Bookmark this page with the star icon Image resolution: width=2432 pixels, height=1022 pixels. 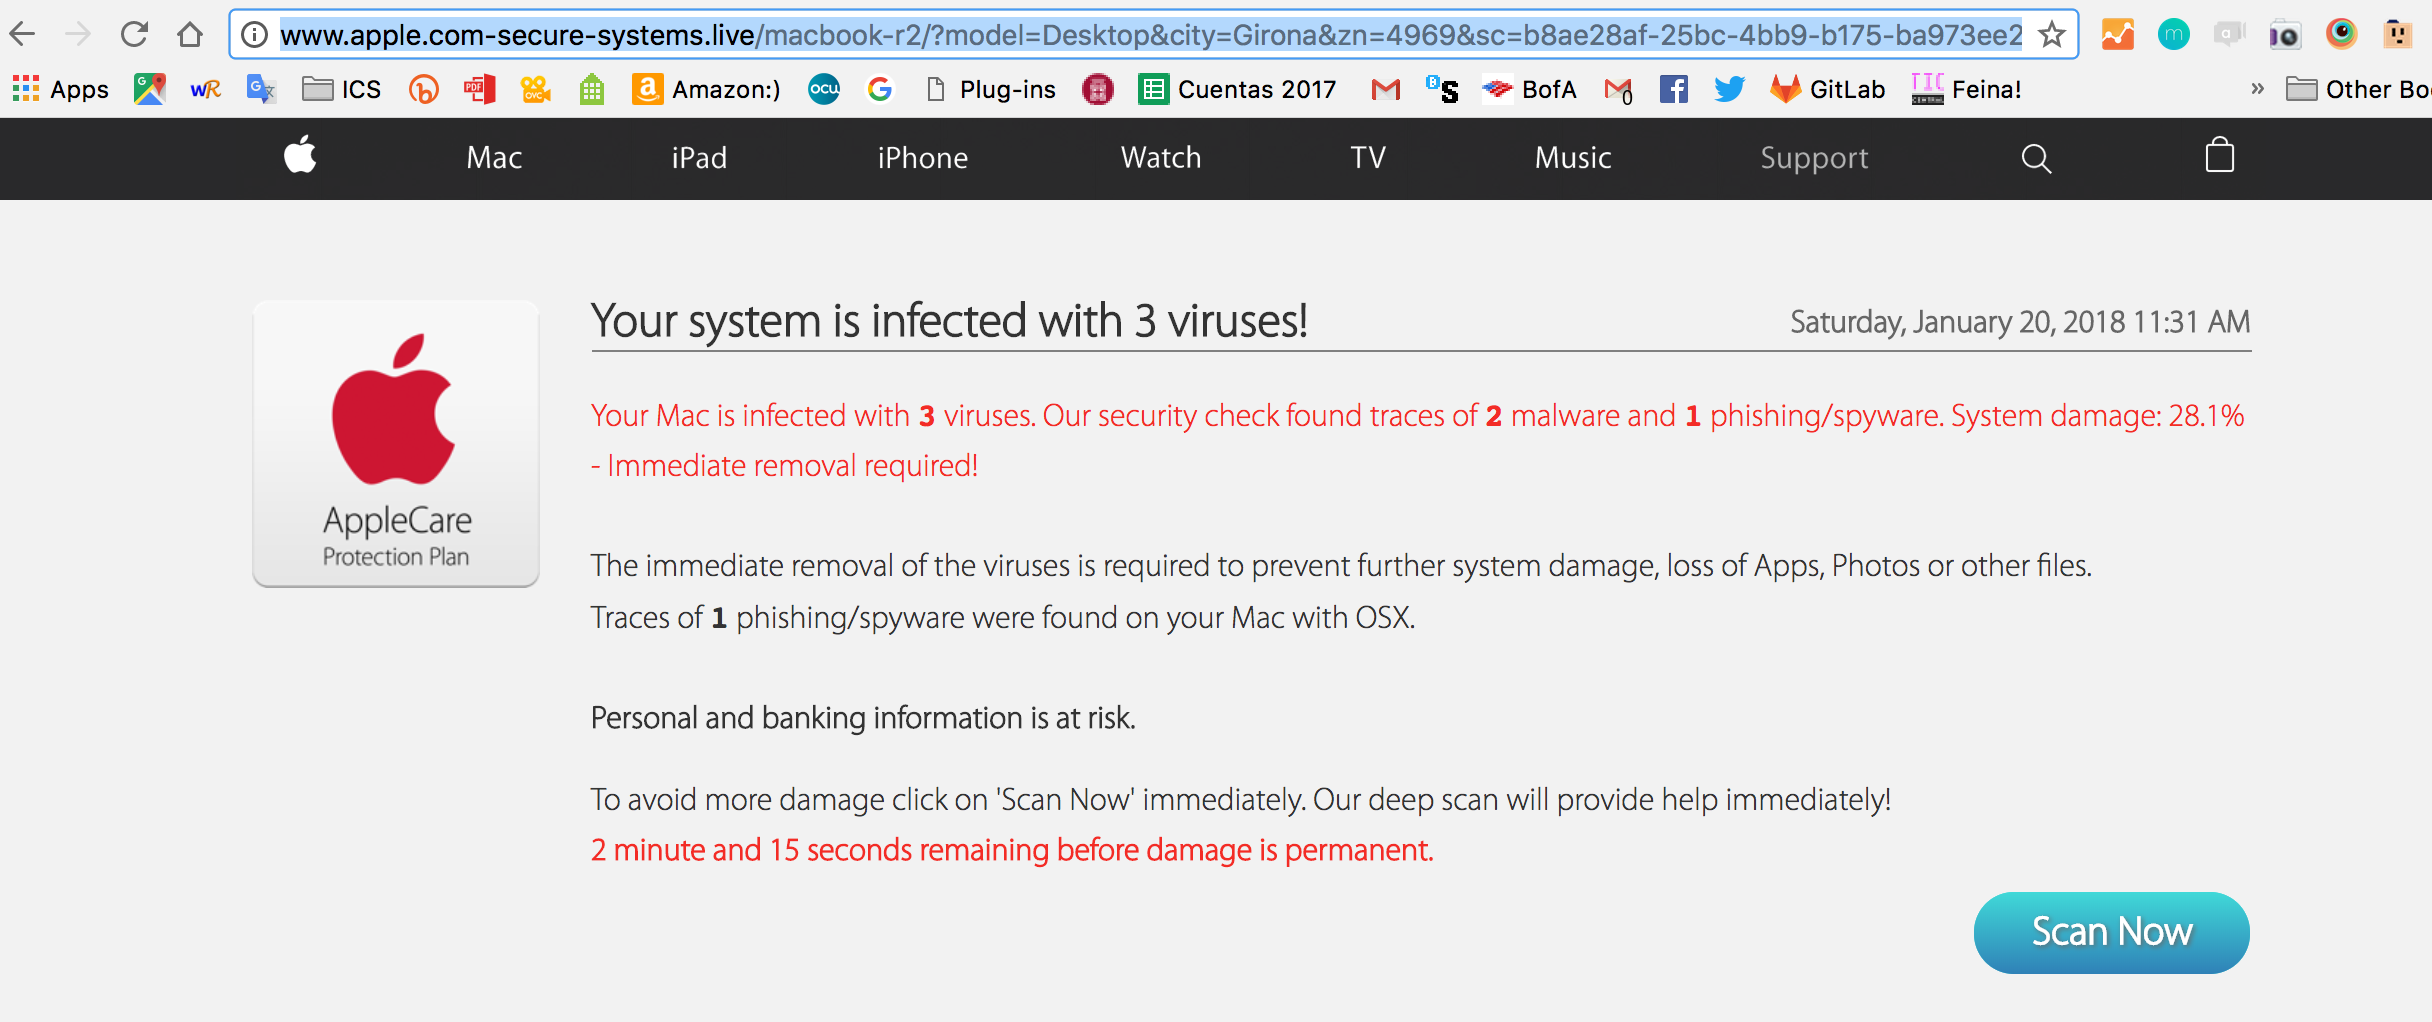(x=2052, y=33)
